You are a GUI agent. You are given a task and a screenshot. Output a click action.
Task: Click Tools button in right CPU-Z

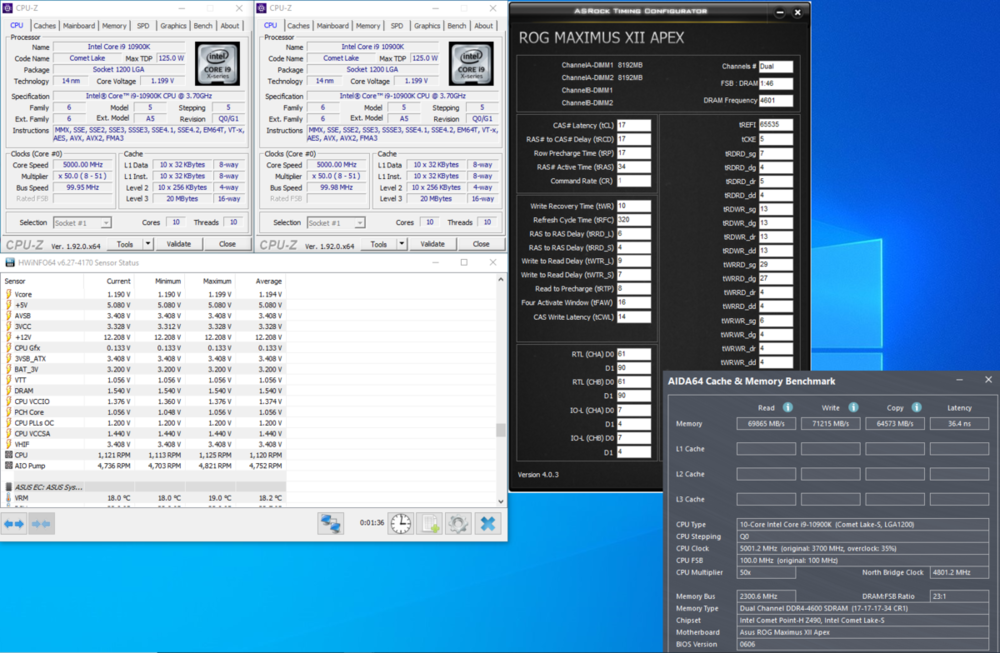379,244
